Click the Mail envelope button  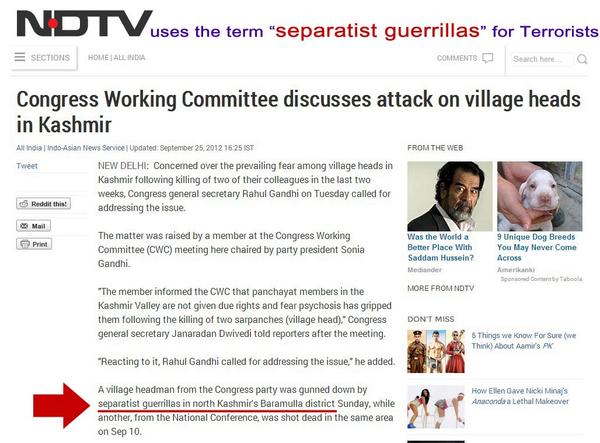[x=33, y=226]
